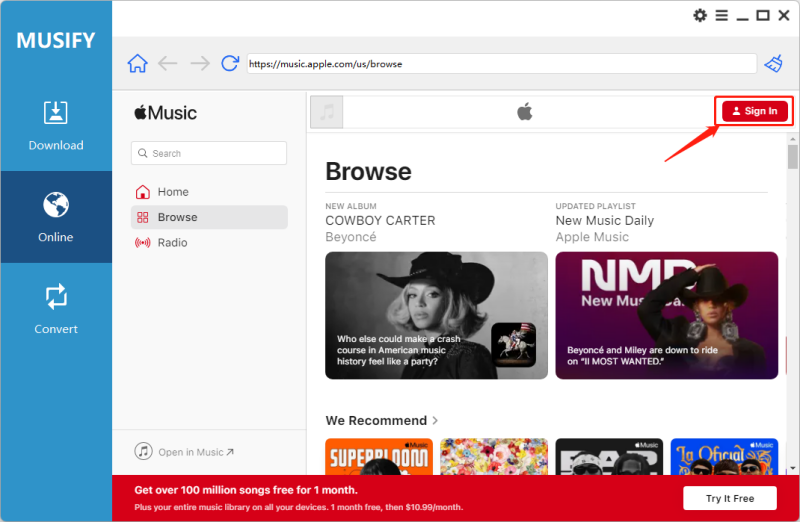Open the Convert section

point(56,309)
